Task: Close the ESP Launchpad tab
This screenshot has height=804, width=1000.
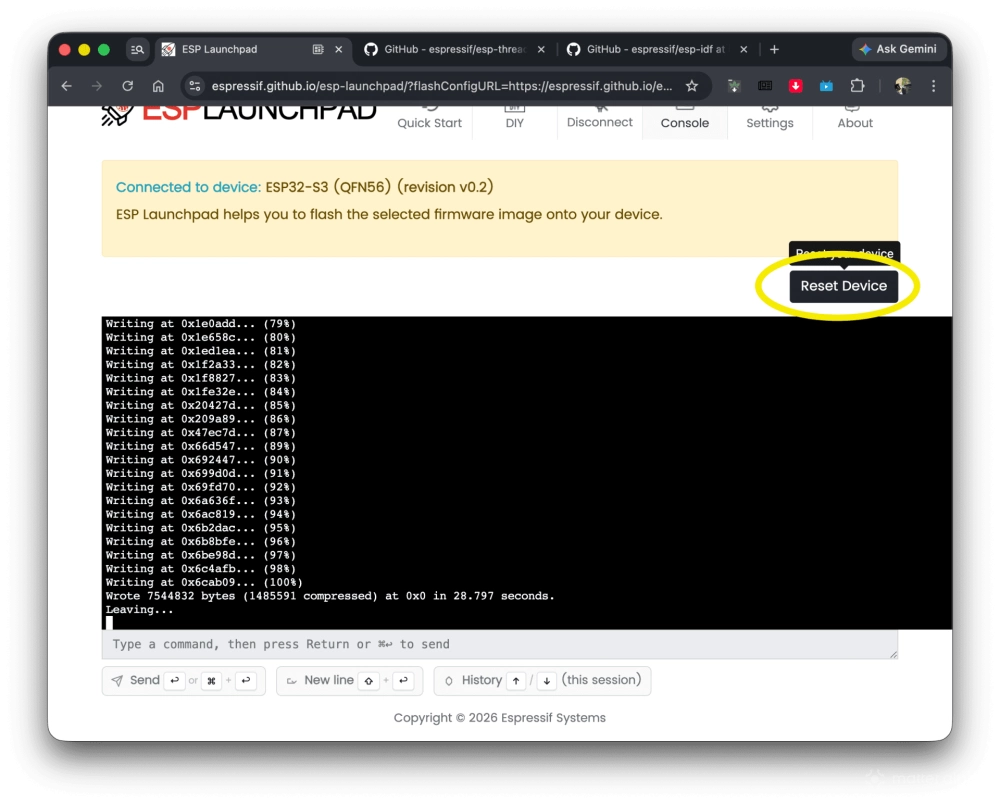Action: click(x=339, y=49)
